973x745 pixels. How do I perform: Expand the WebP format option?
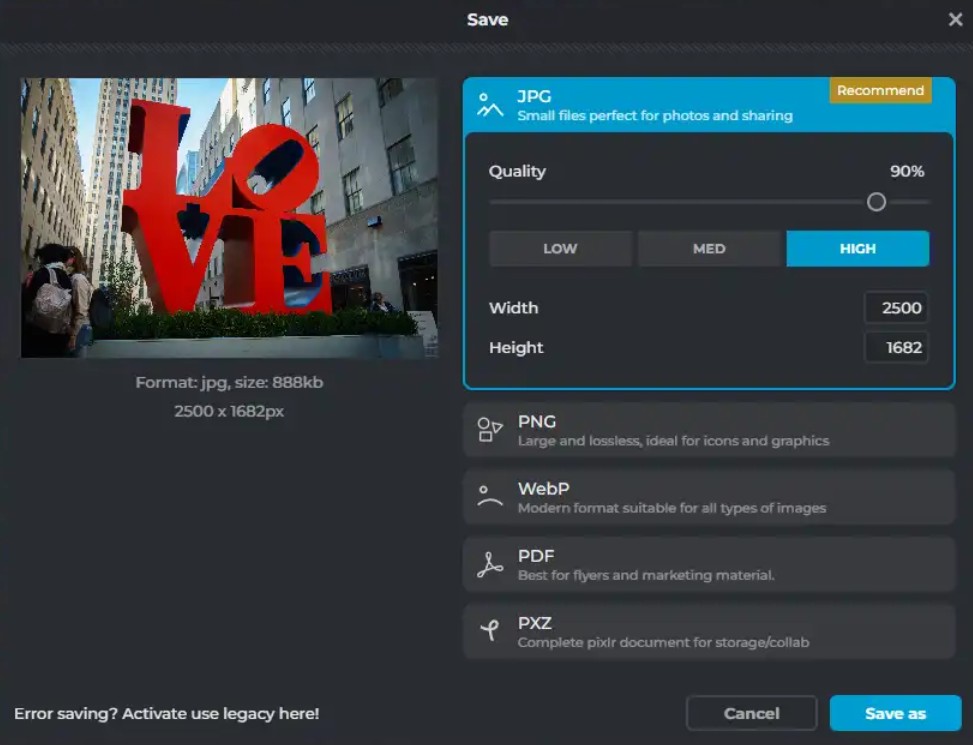[x=709, y=497]
